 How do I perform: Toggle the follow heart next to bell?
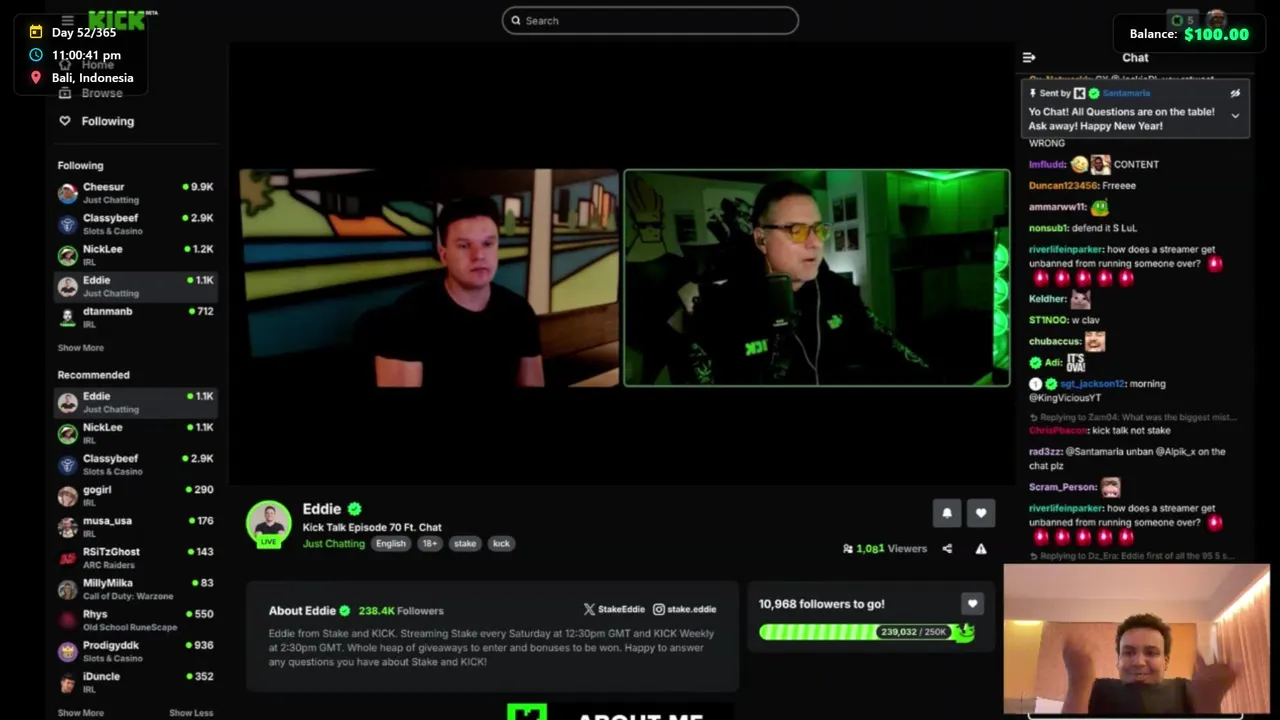pos(981,513)
